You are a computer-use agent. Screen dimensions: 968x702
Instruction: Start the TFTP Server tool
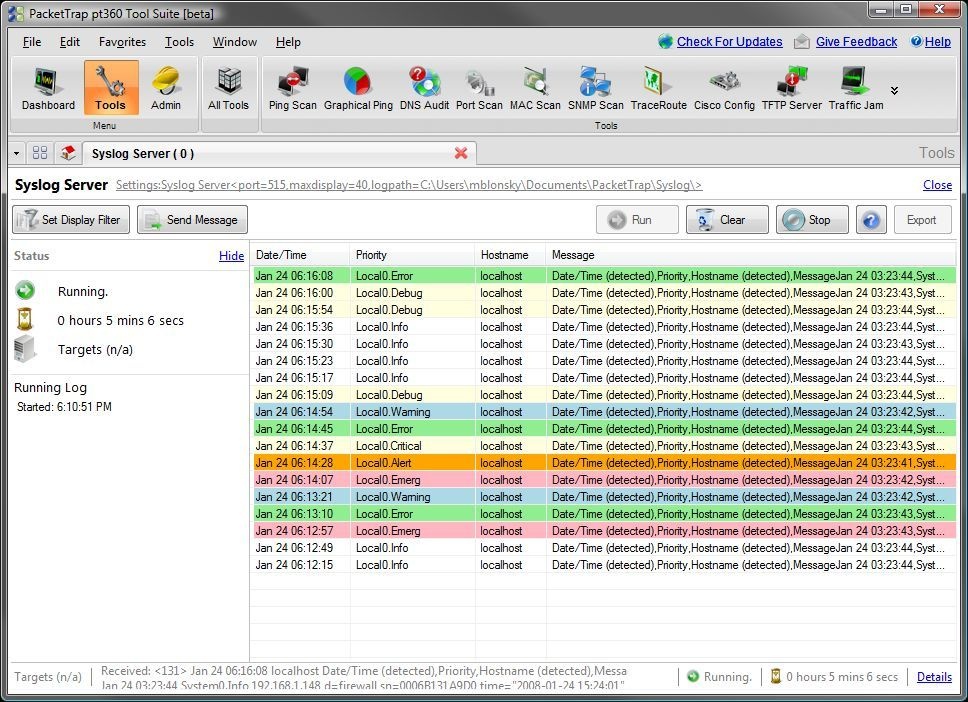click(x=791, y=89)
